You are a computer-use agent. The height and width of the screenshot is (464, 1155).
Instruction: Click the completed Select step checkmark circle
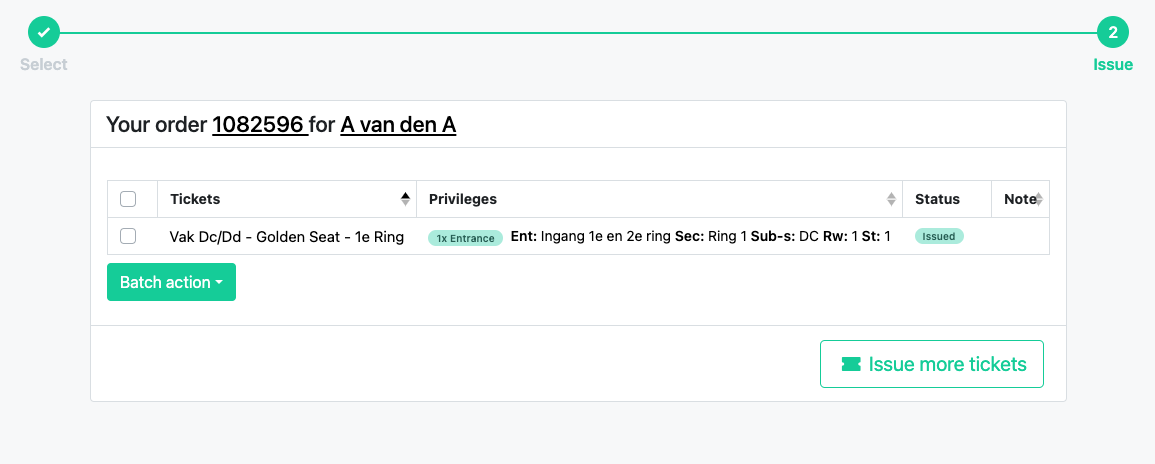tap(43, 32)
